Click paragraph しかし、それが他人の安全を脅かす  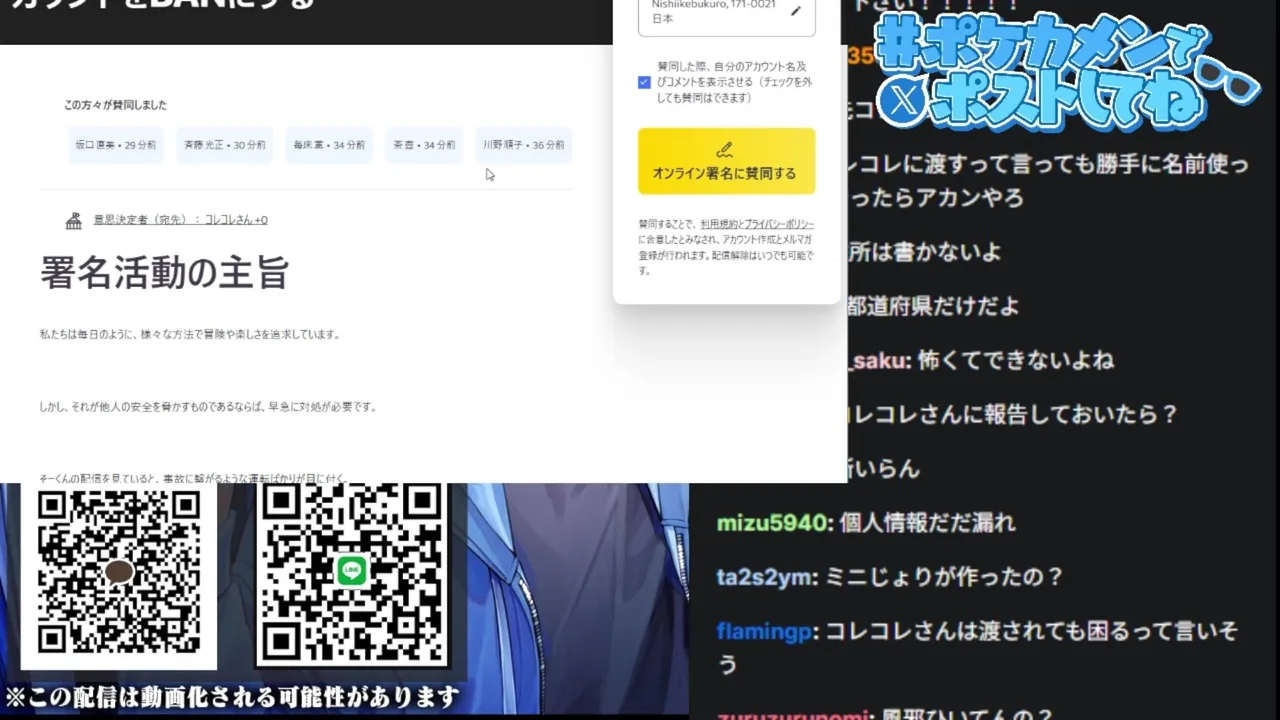(x=208, y=407)
